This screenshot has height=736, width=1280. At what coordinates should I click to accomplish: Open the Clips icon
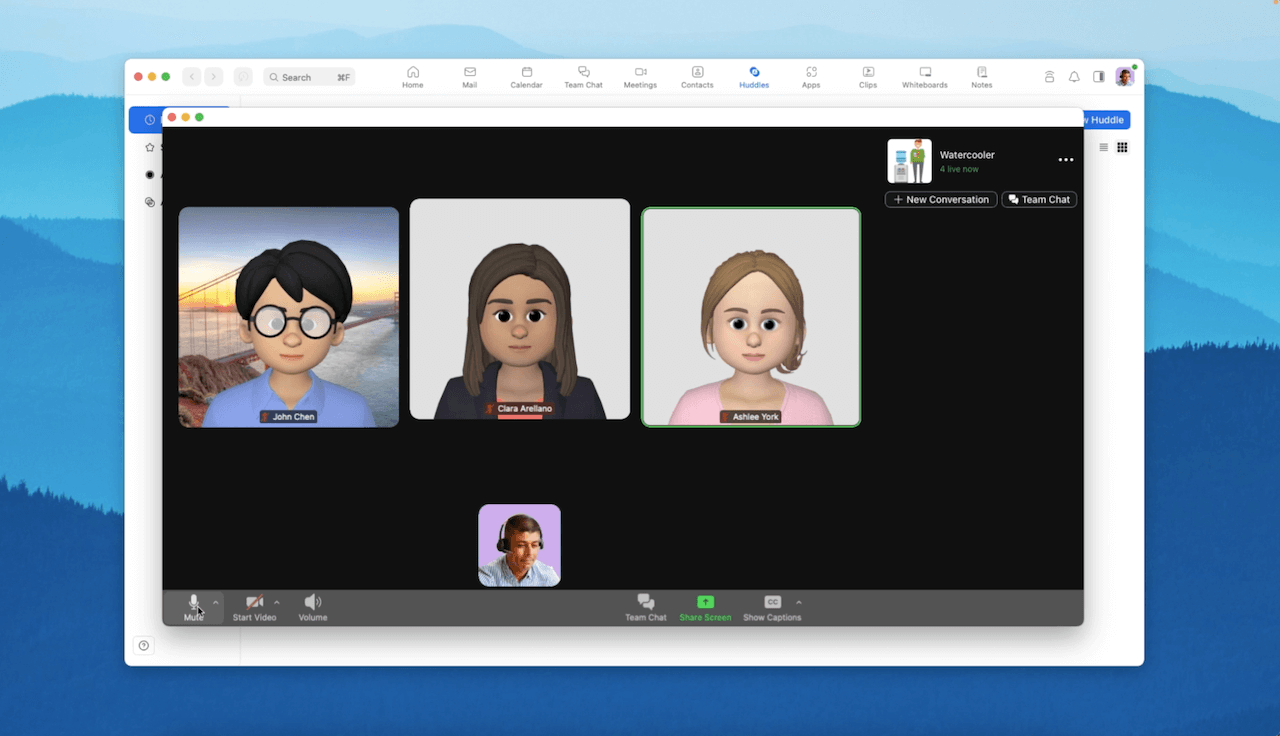tap(867, 76)
